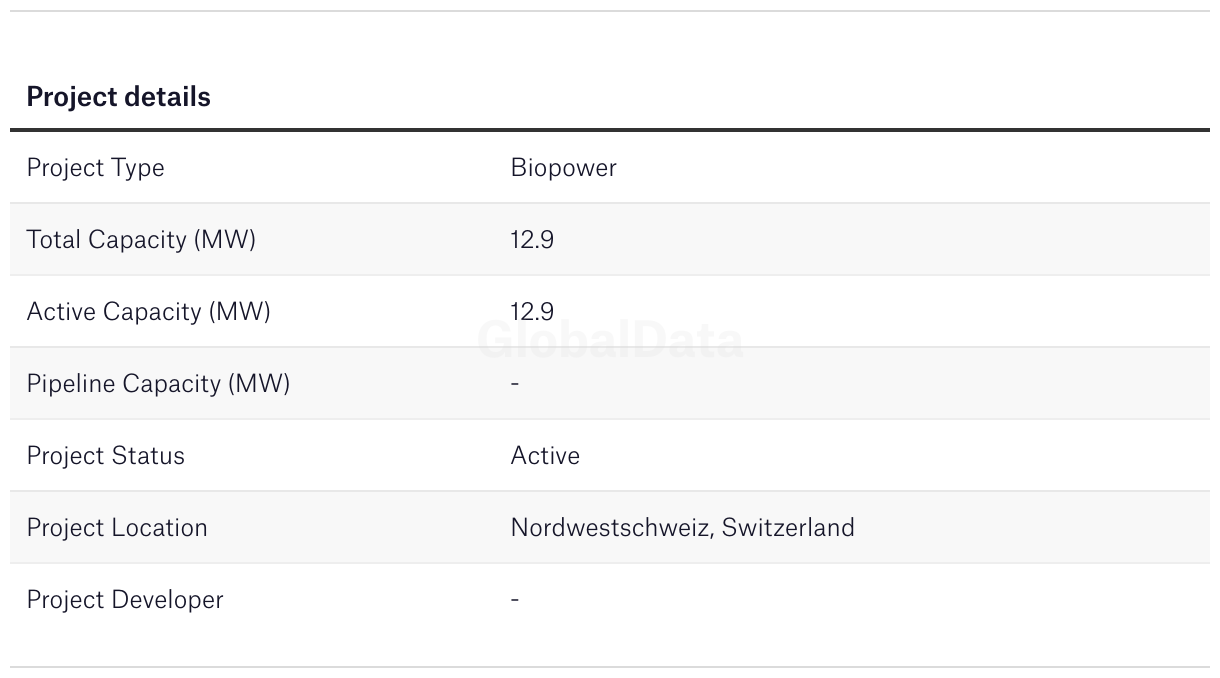Click the Project Developer dash value
Viewport: 1220px width, 678px height.
point(515,600)
